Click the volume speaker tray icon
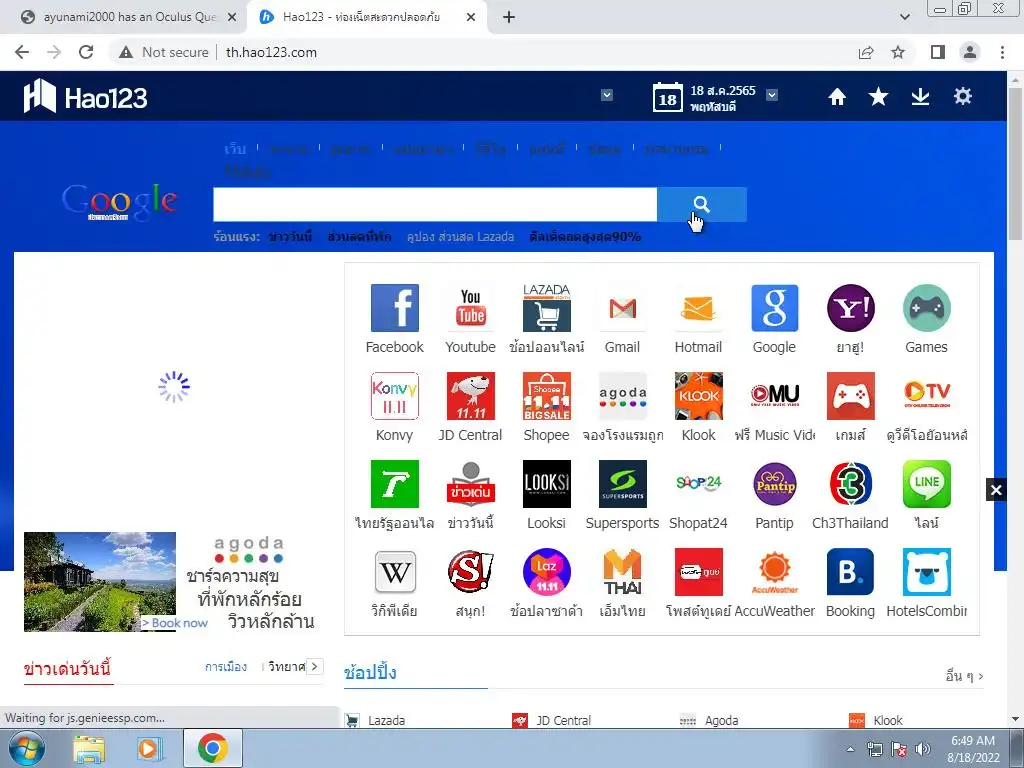The height and width of the screenshot is (768, 1024). point(923,749)
